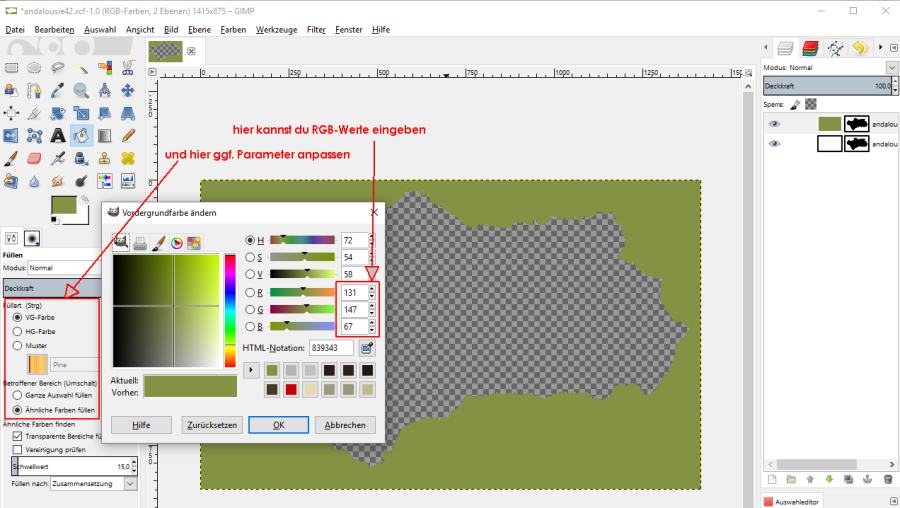Hide the top andalou layer via eye icon
Image resolution: width=900 pixels, height=508 pixels.
click(x=774, y=124)
